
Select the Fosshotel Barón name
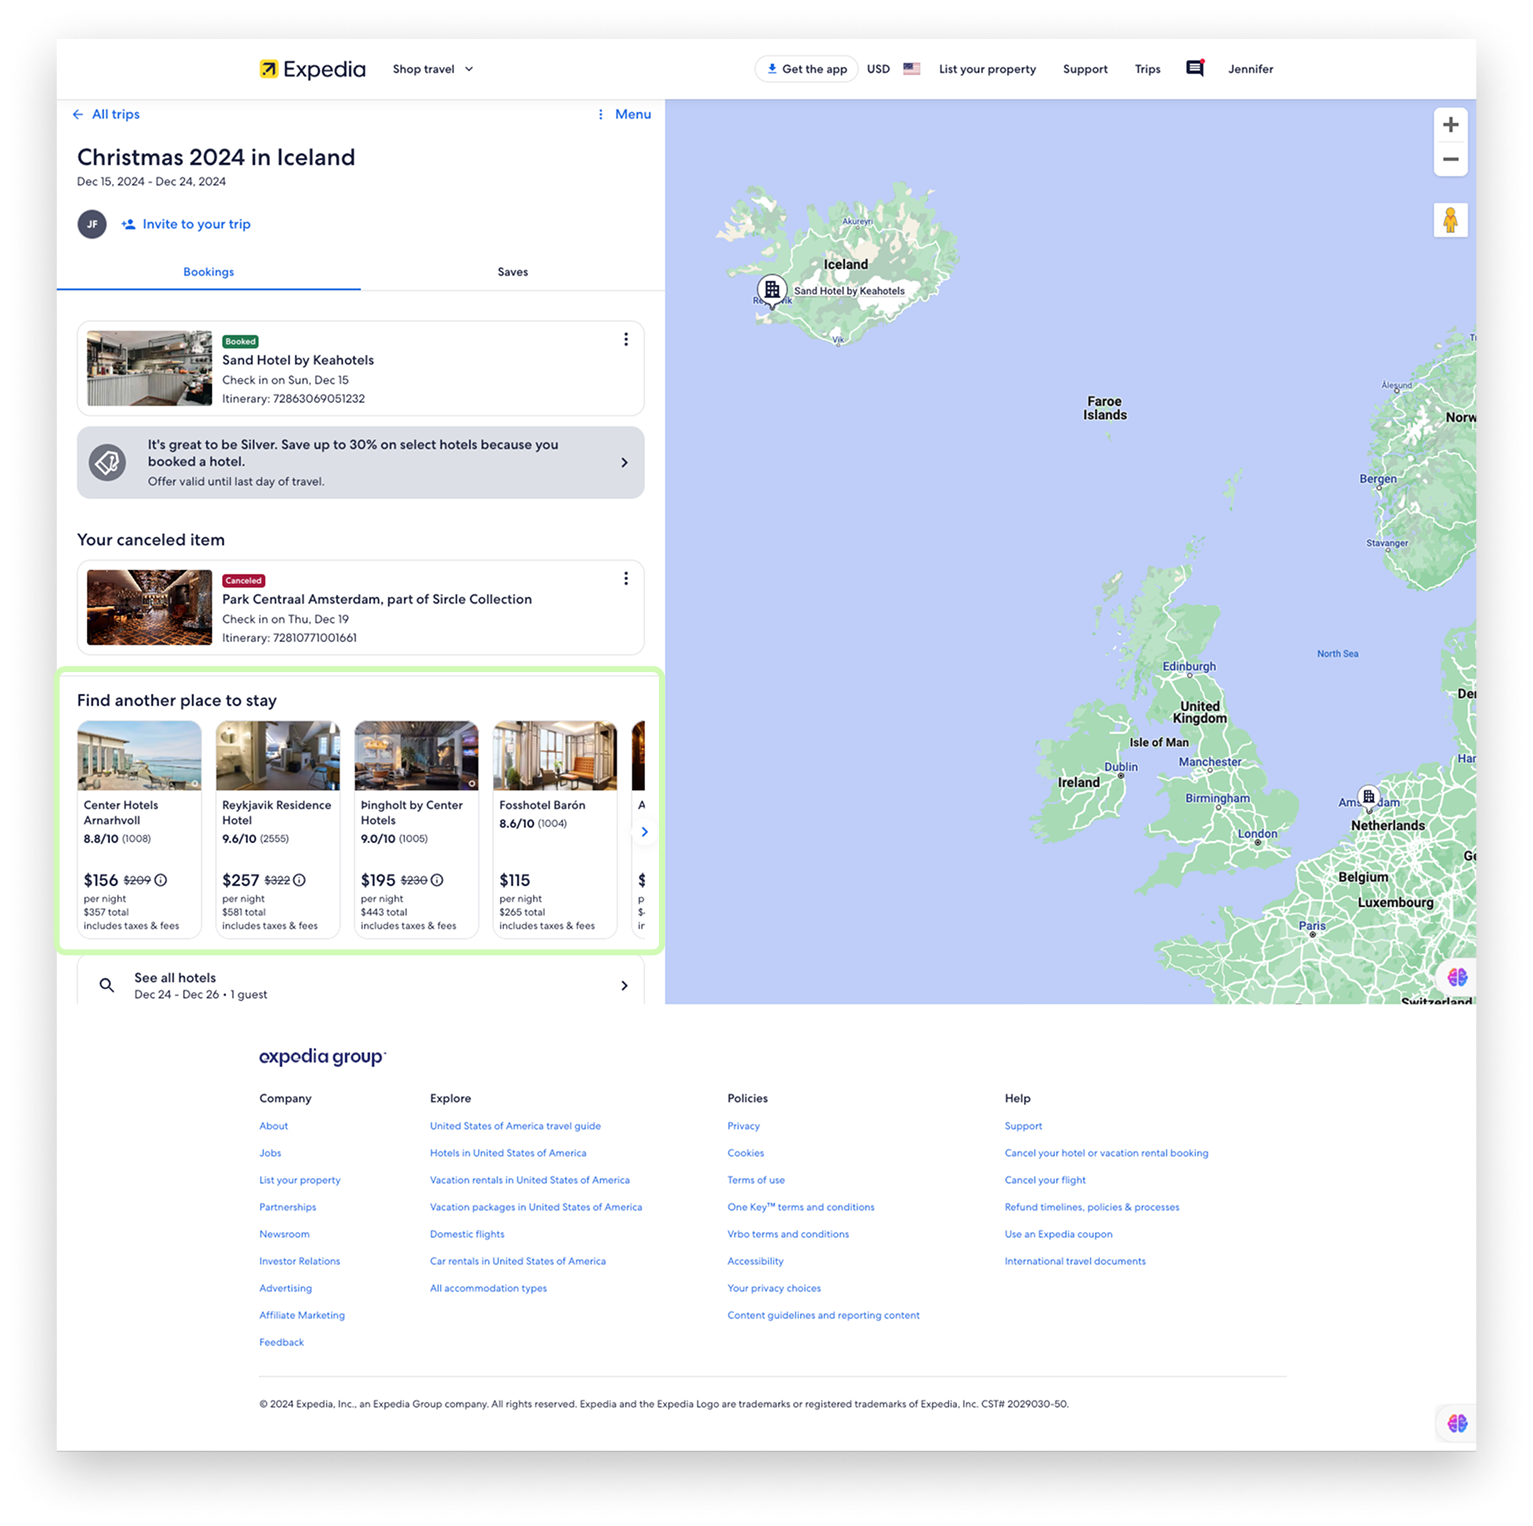pos(542,805)
